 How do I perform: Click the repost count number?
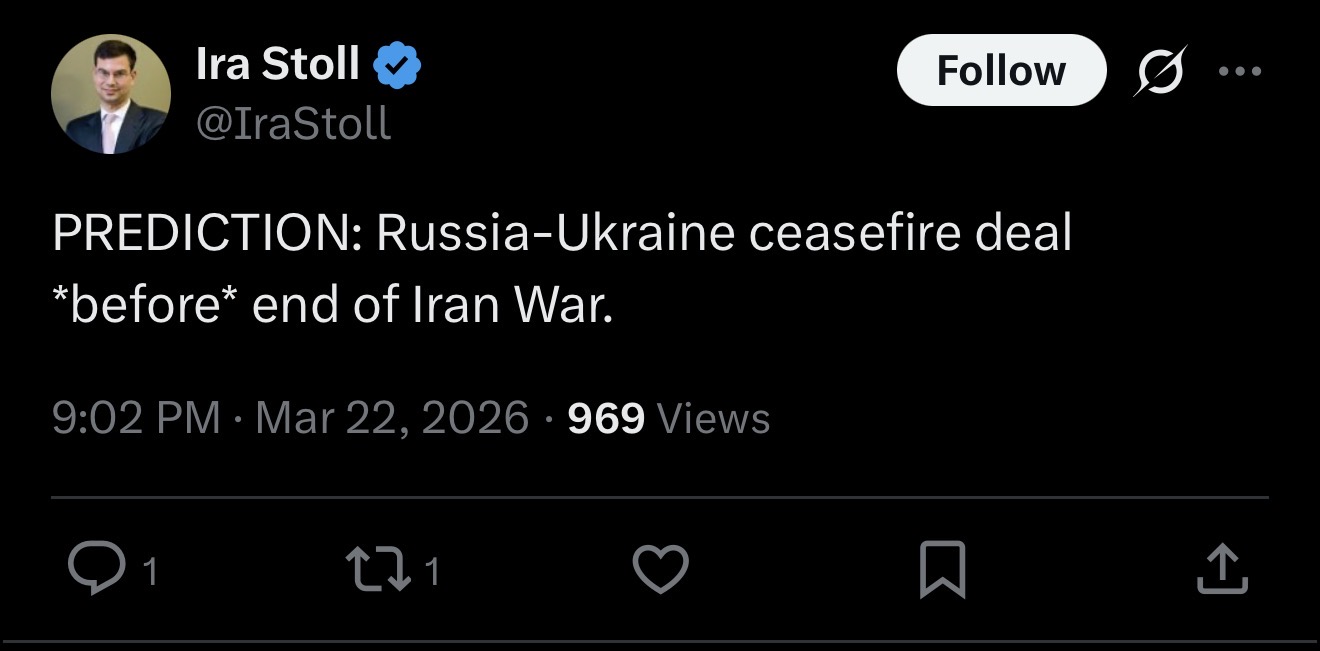coord(431,572)
